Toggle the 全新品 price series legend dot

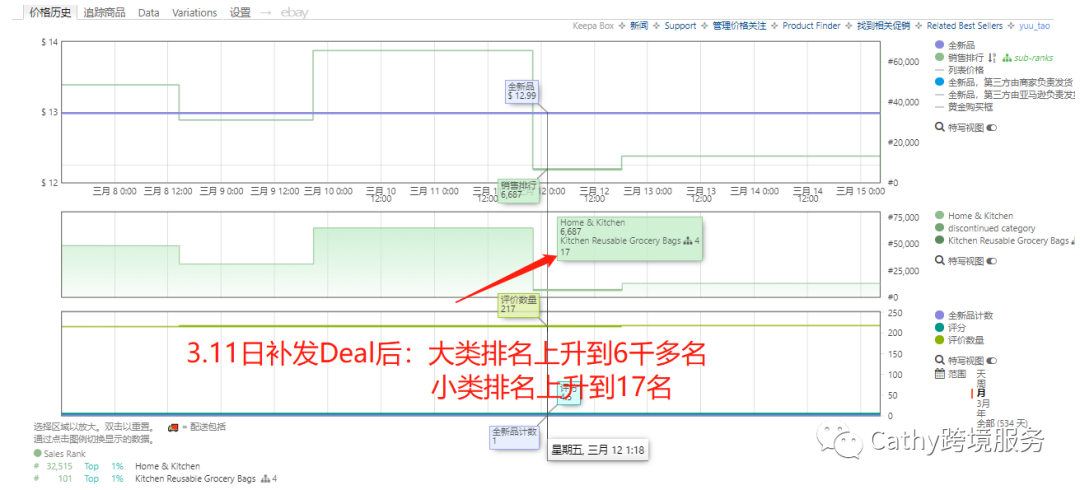click(x=939, y=45)
